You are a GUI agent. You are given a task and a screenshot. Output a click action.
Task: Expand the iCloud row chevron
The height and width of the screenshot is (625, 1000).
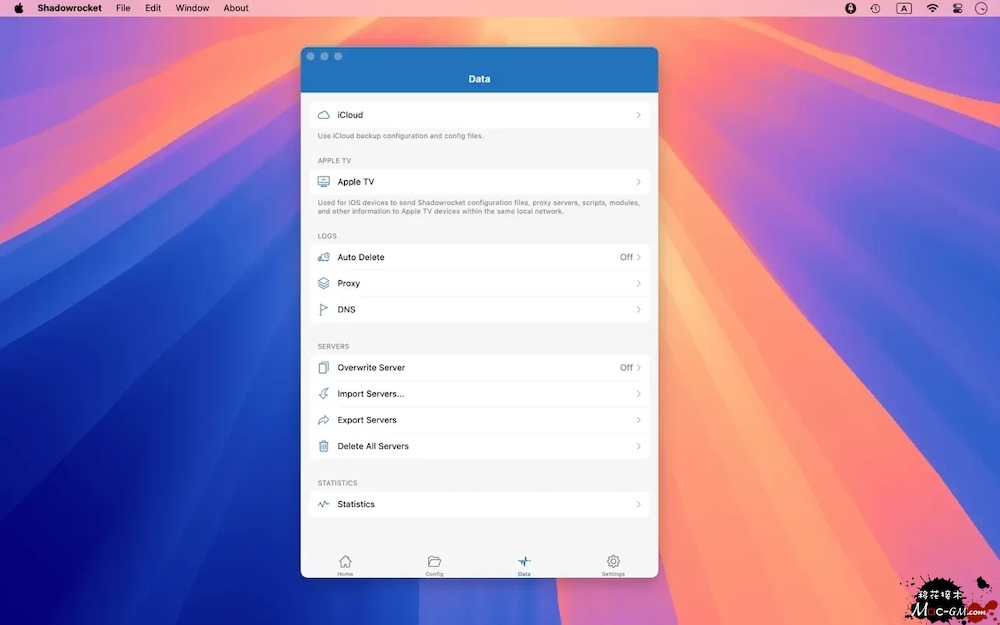click(639, 115)
